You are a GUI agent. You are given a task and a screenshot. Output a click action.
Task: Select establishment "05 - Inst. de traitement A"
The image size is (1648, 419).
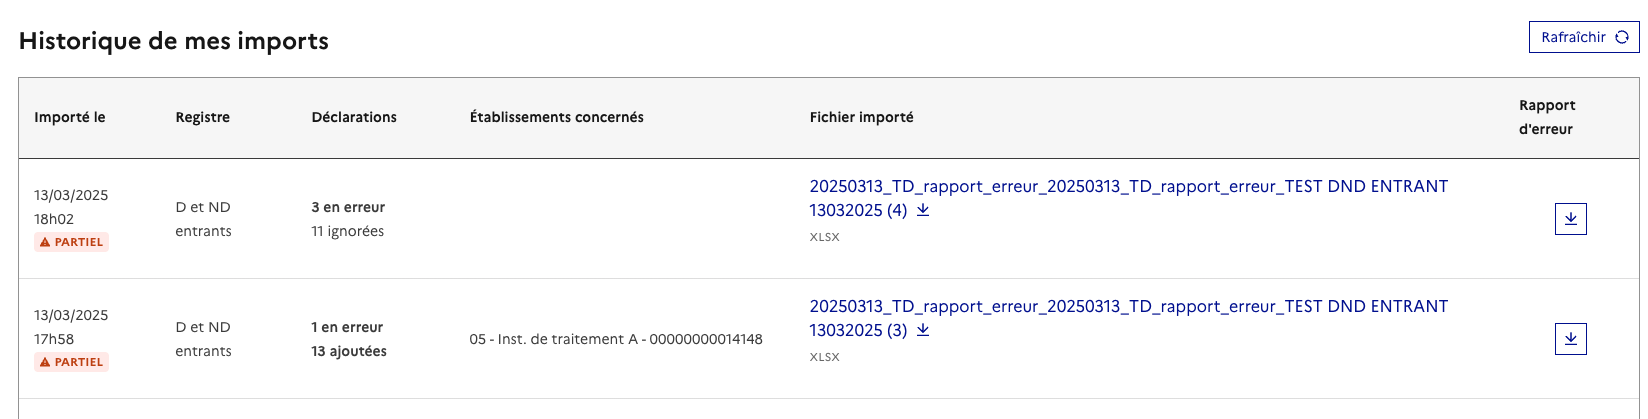(x=615, y=339)
